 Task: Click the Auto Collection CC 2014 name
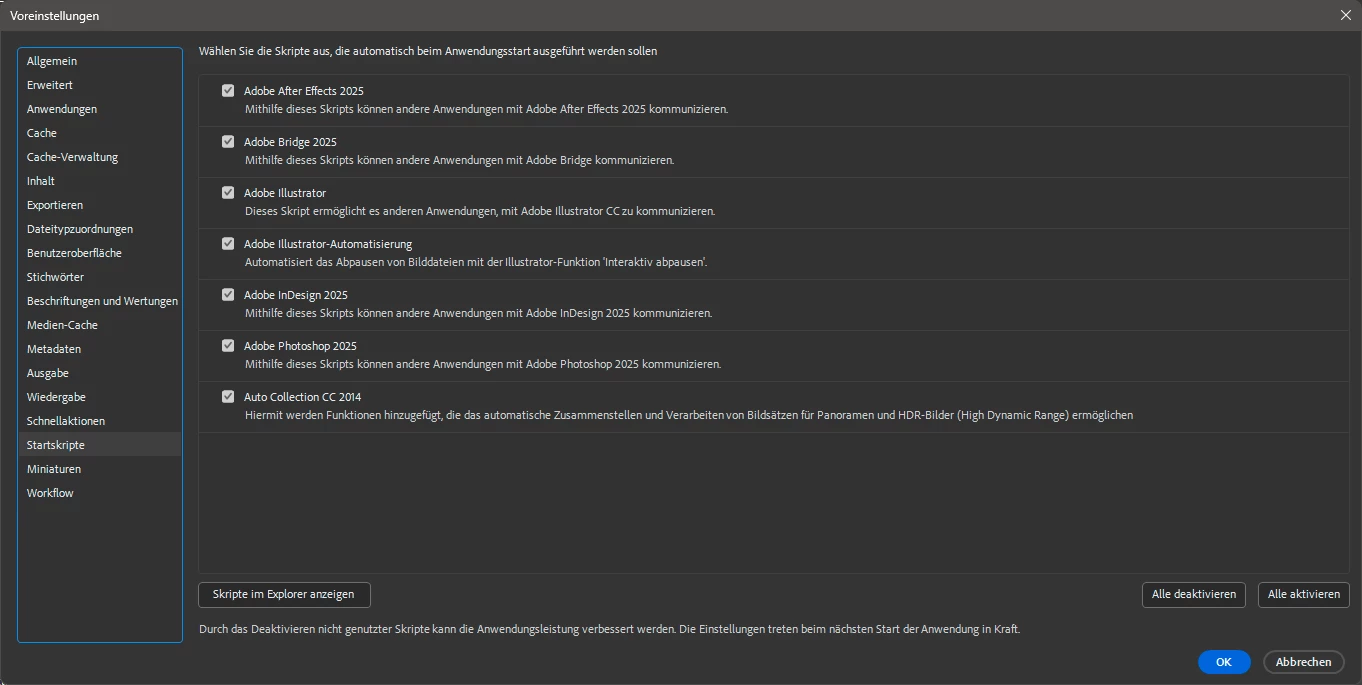[303, 397]
